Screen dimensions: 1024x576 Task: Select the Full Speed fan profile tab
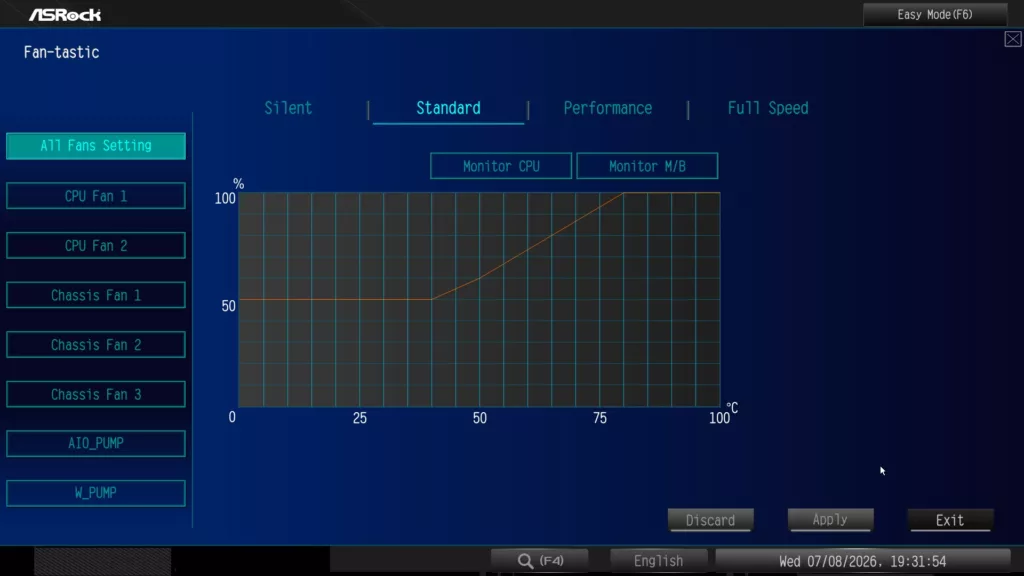[x=768, y=108]
